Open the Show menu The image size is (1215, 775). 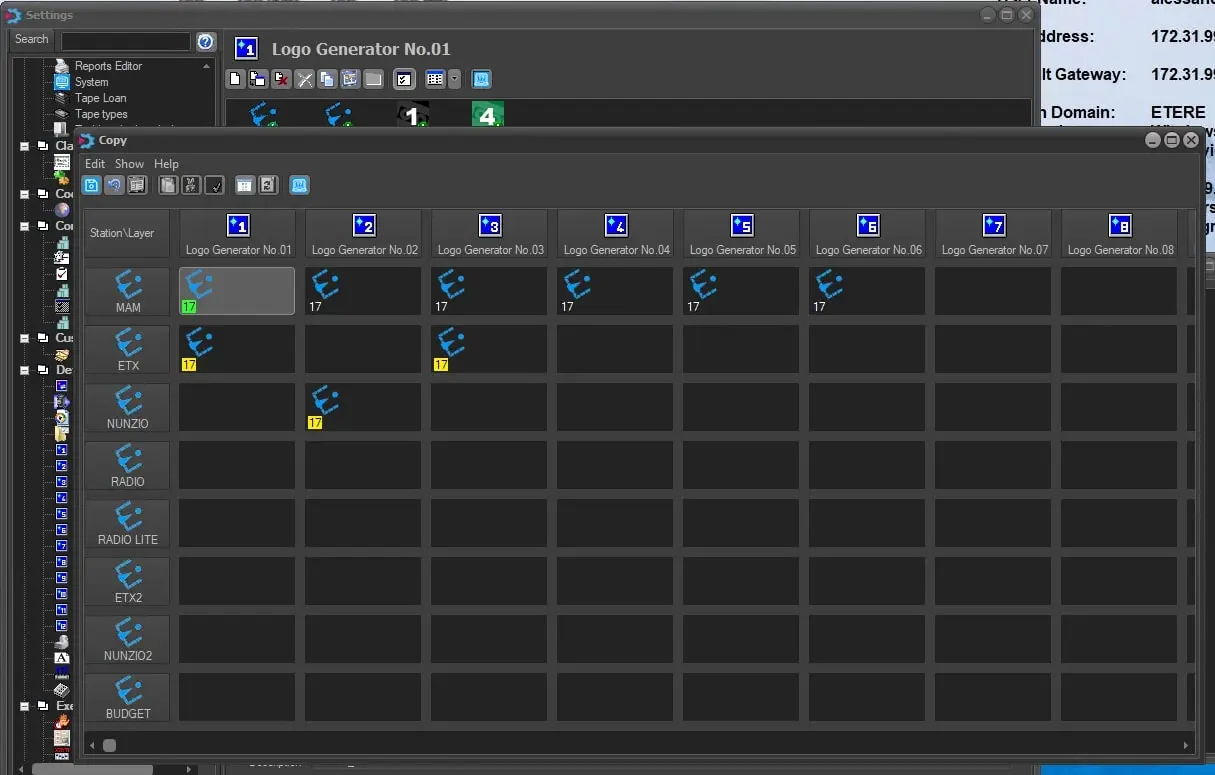(129, 164)
